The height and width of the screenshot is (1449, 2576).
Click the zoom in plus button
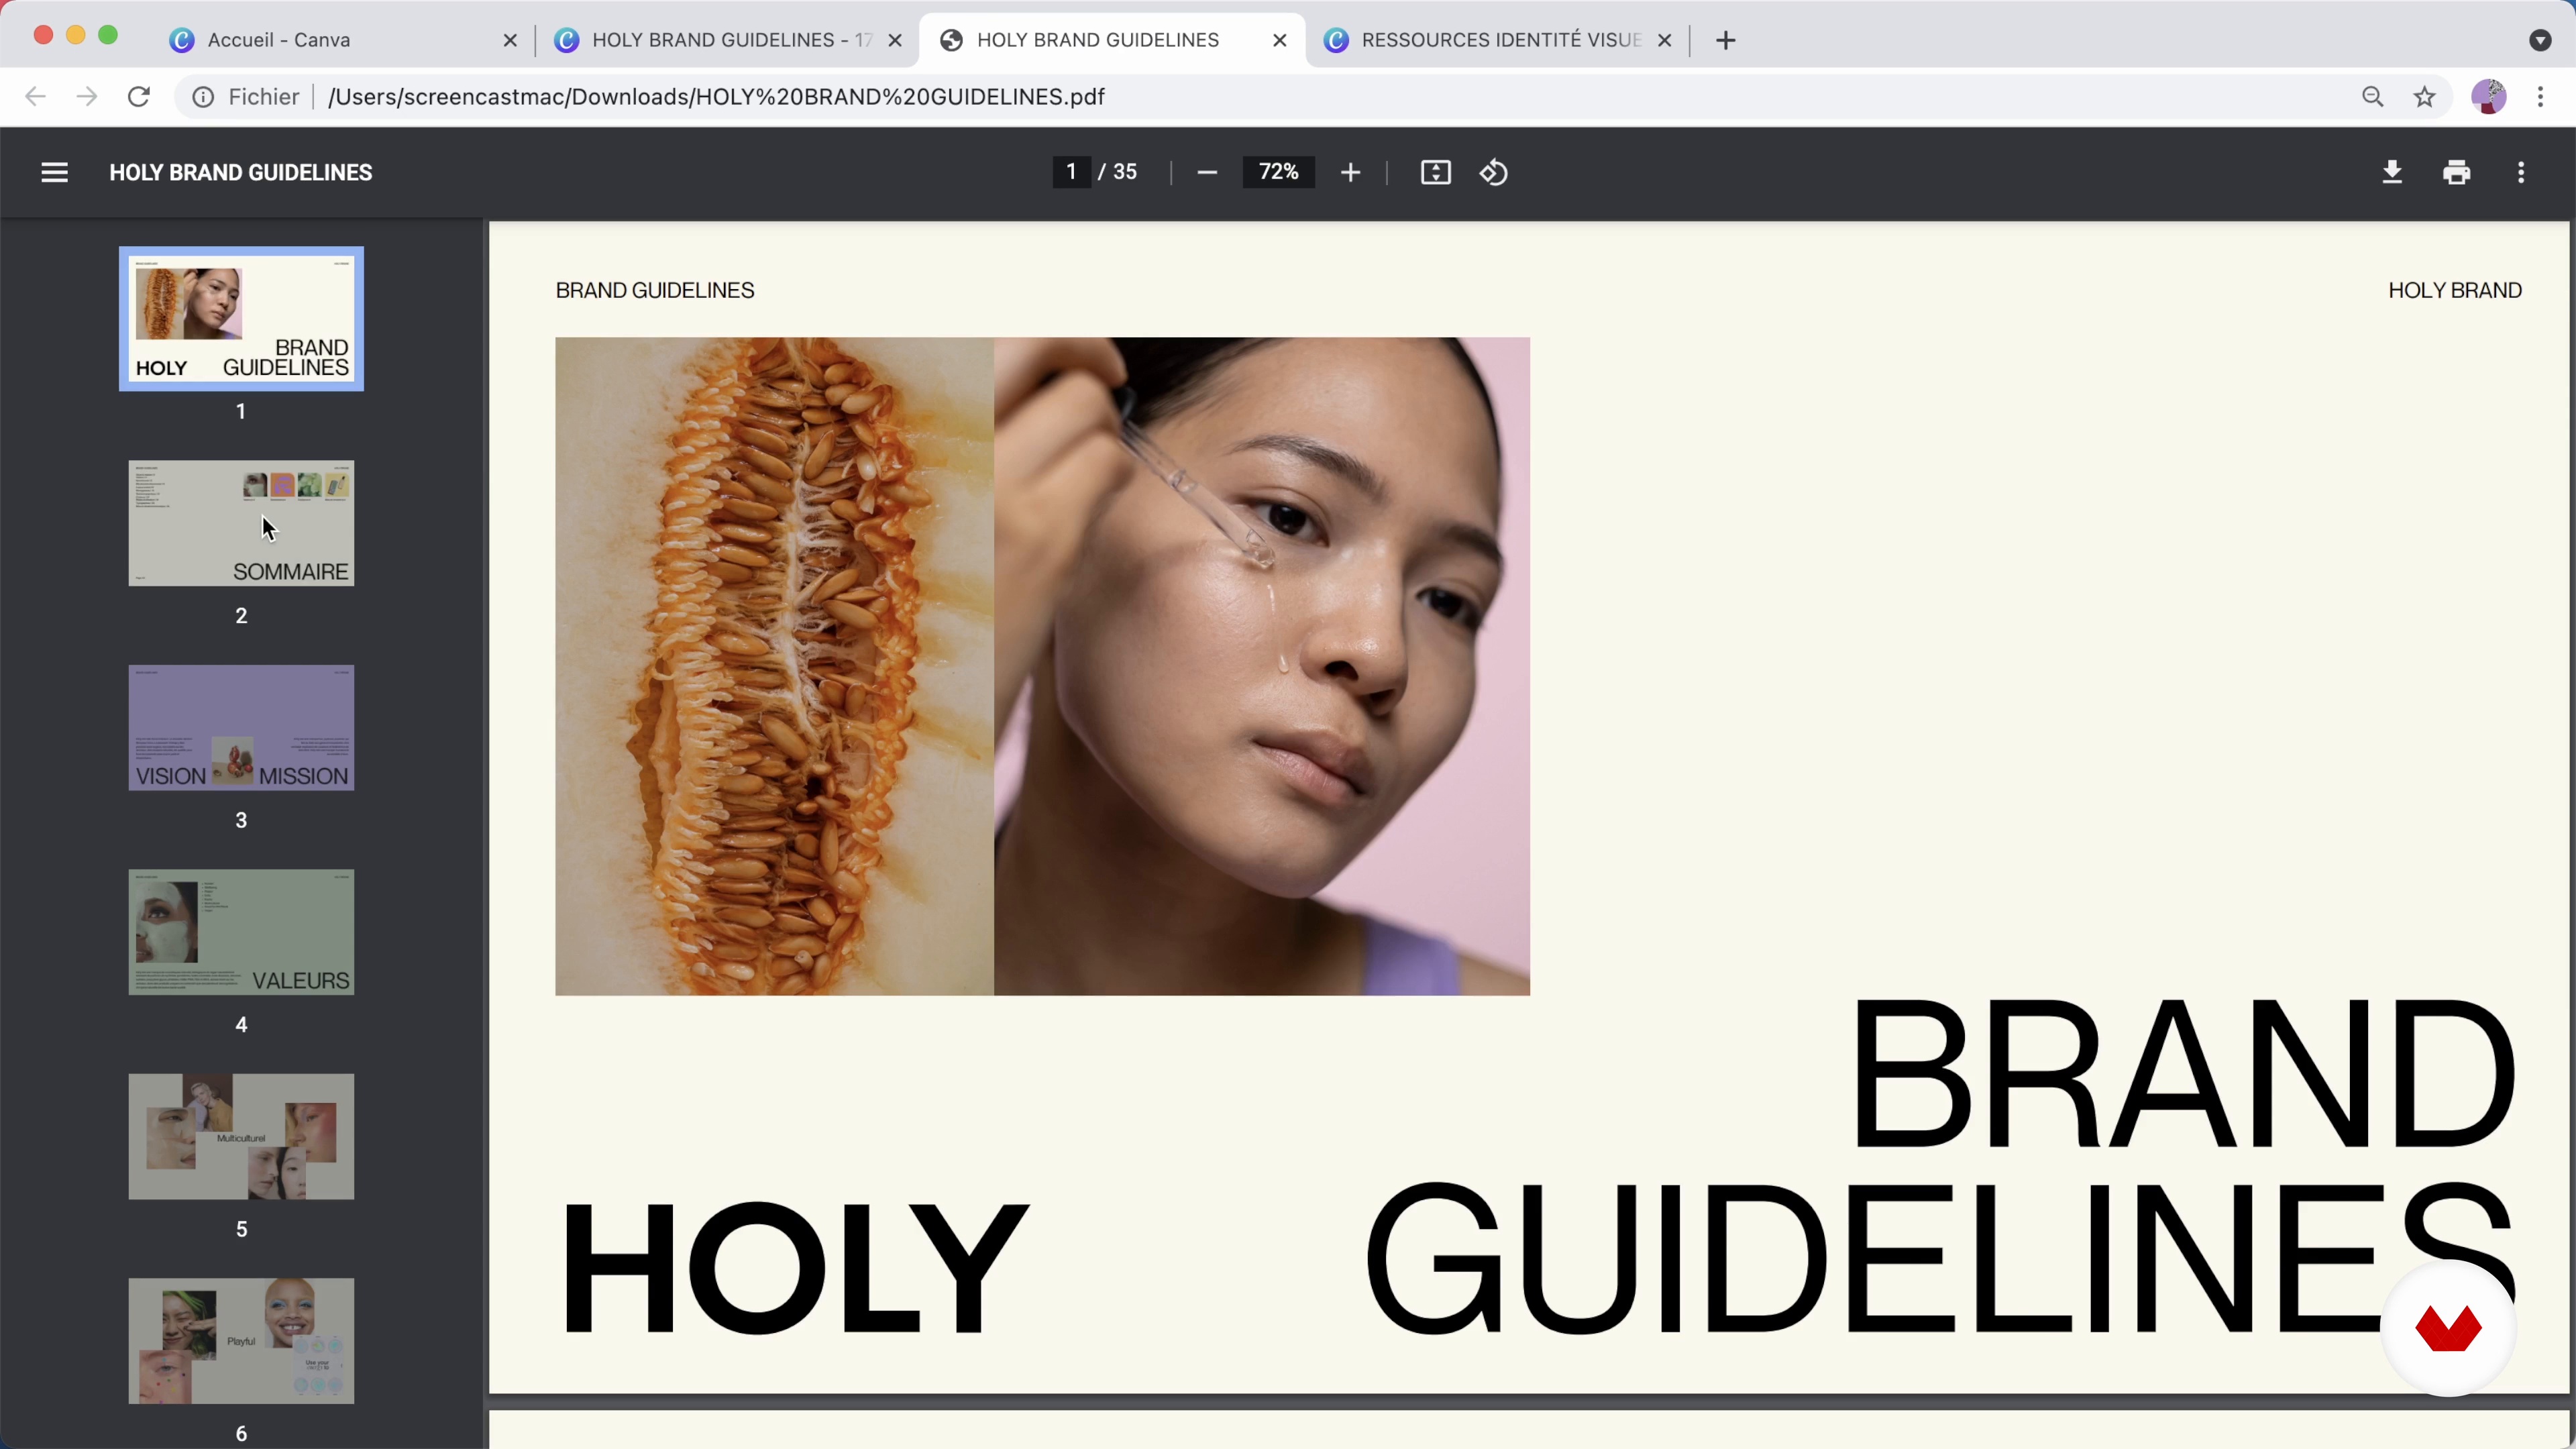coord(1350,173)
